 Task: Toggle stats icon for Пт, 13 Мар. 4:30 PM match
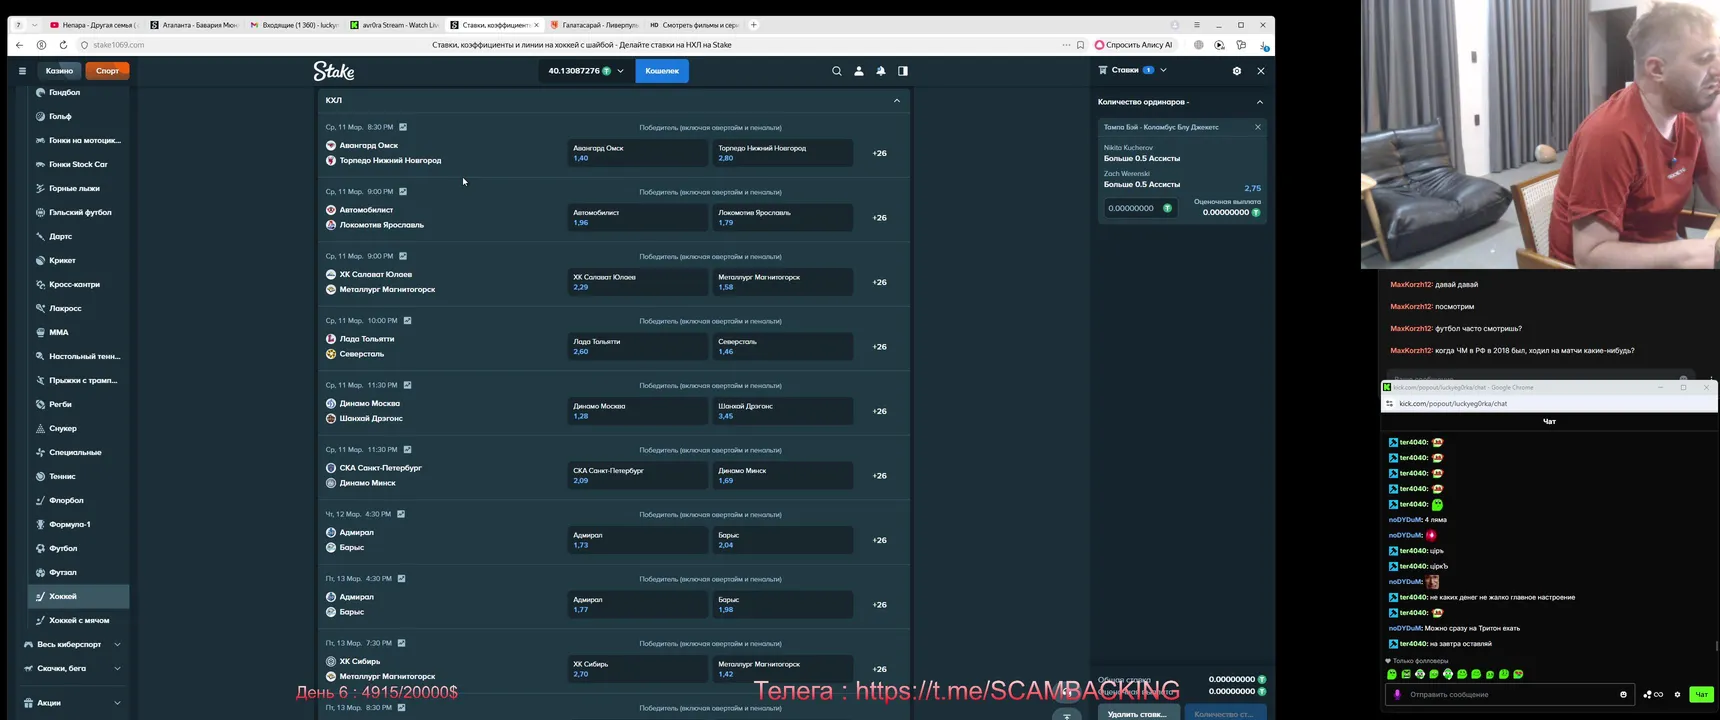coord(401,578)
